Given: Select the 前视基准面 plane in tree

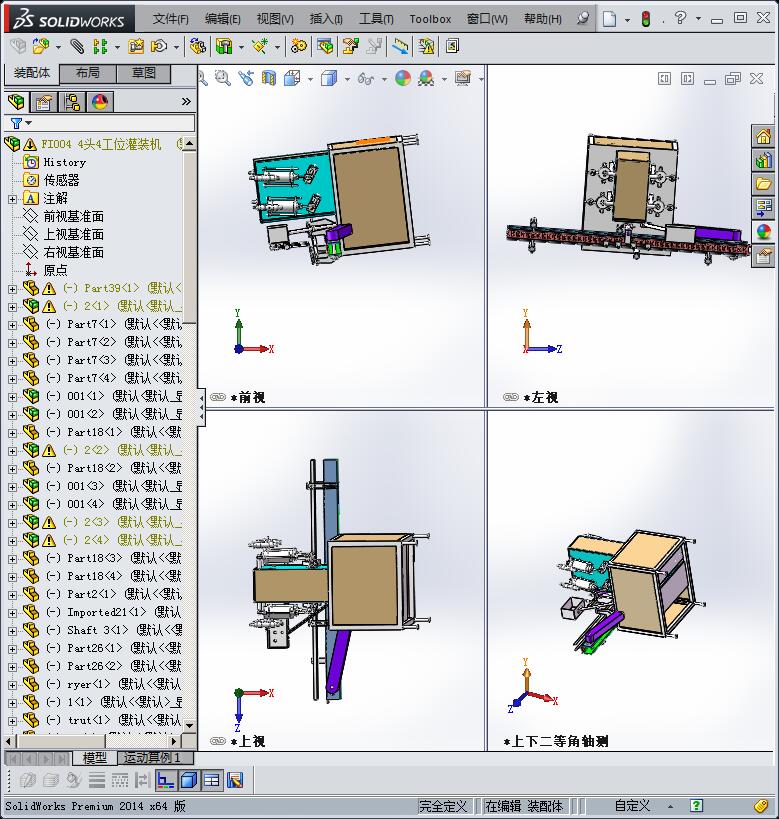Looking at the screenshot, I should [x=73, y=216].
